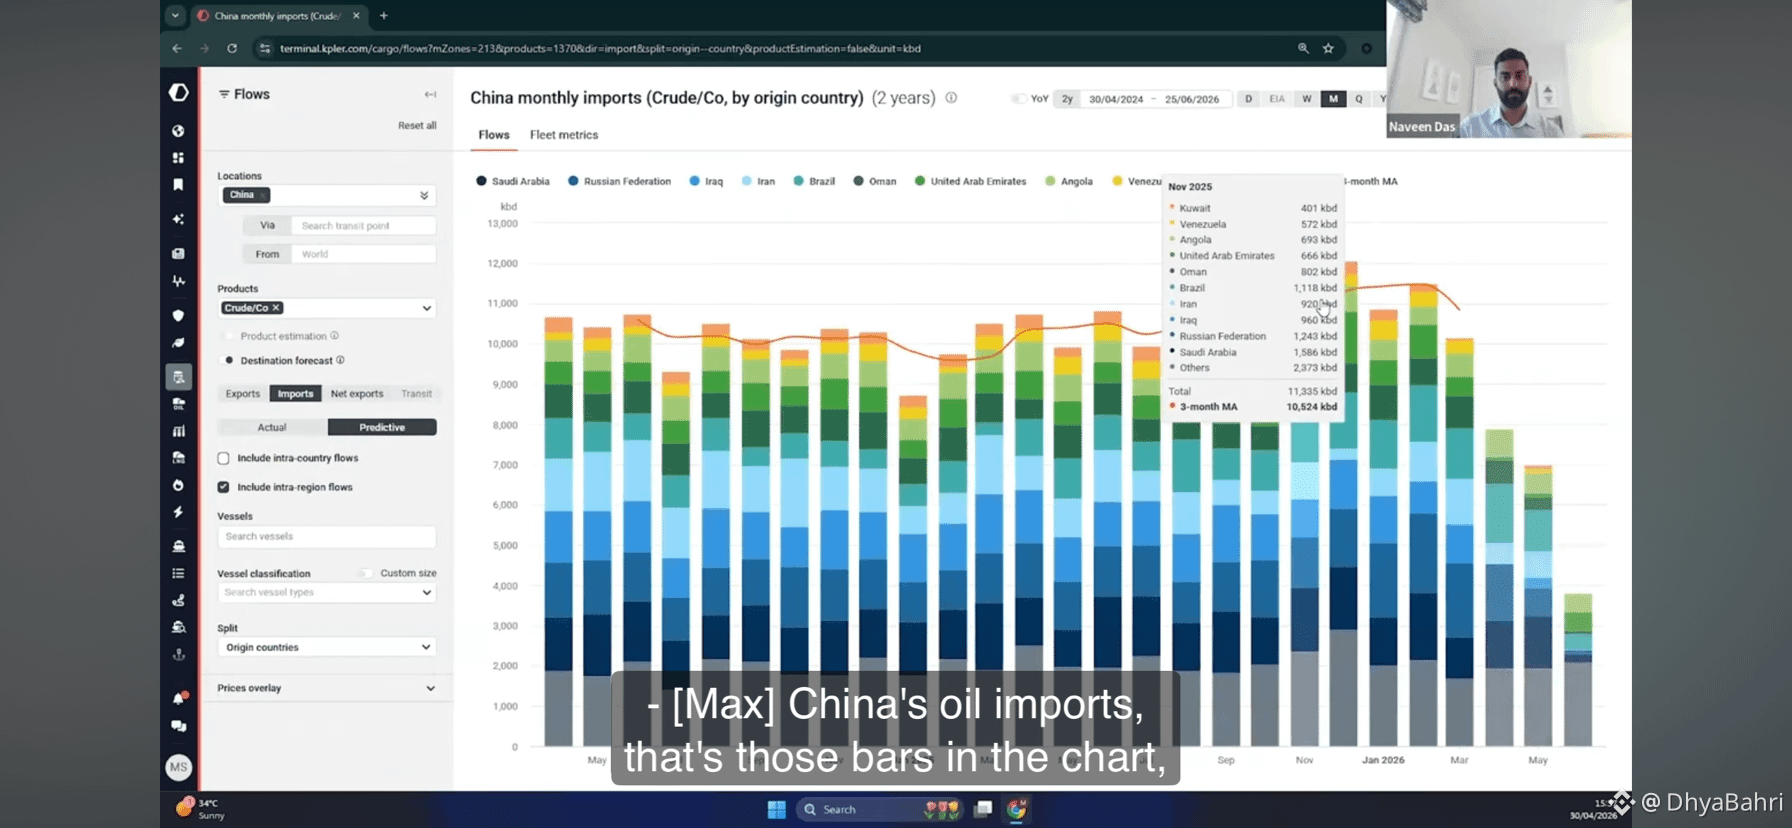Open the bookmark icon in sidebar

[x=178, y=185]
